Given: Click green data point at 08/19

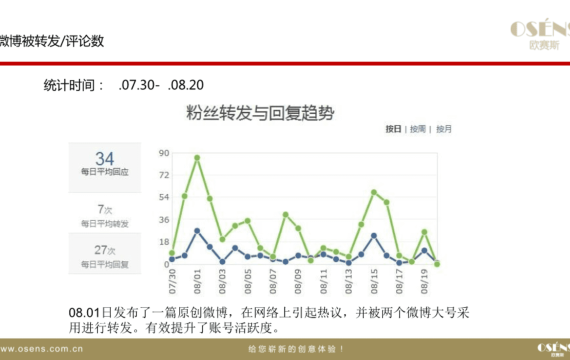Looking at the screenshot, I should [424, 232].
